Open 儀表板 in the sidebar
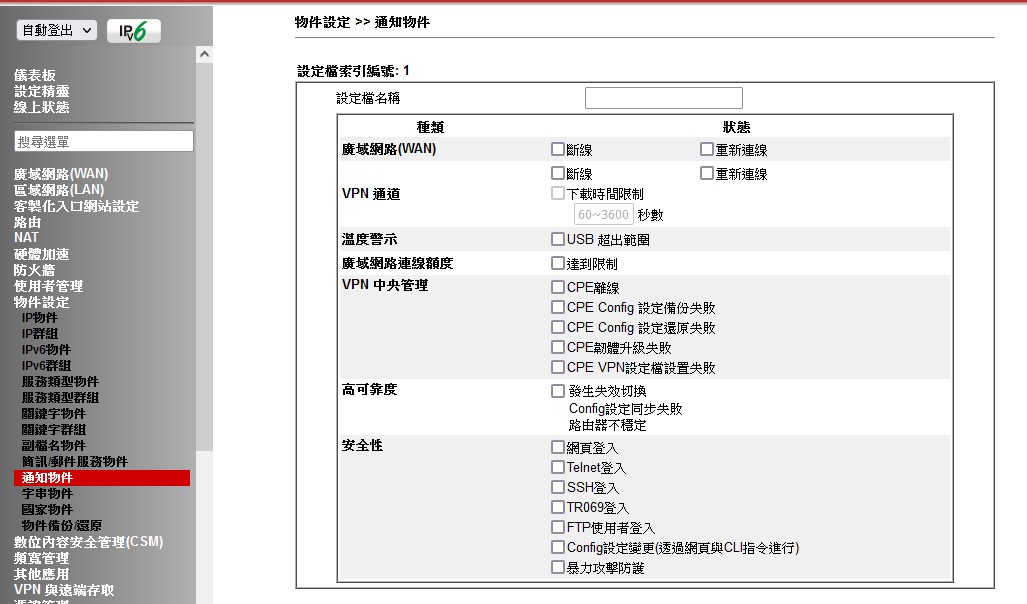Viewport: 1027px width, 604px height. tap(35, 75)
